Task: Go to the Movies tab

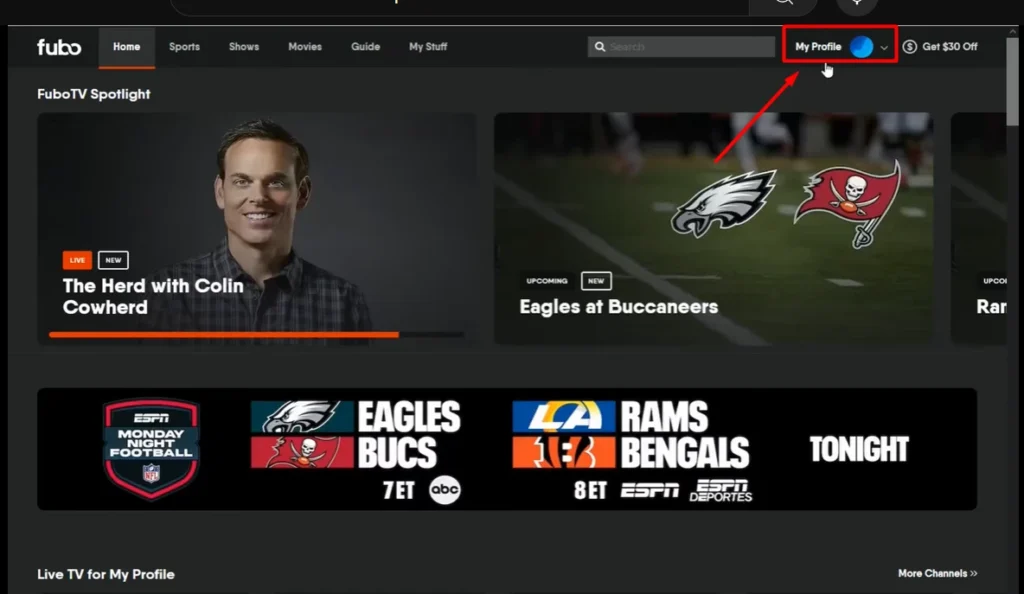Action: [x=305, y=47]
